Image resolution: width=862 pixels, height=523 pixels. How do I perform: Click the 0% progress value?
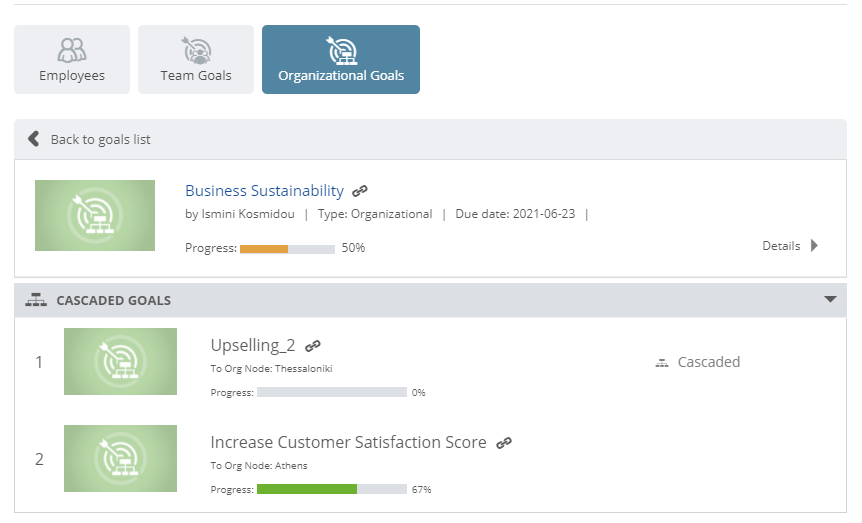[x=419, y=393]
